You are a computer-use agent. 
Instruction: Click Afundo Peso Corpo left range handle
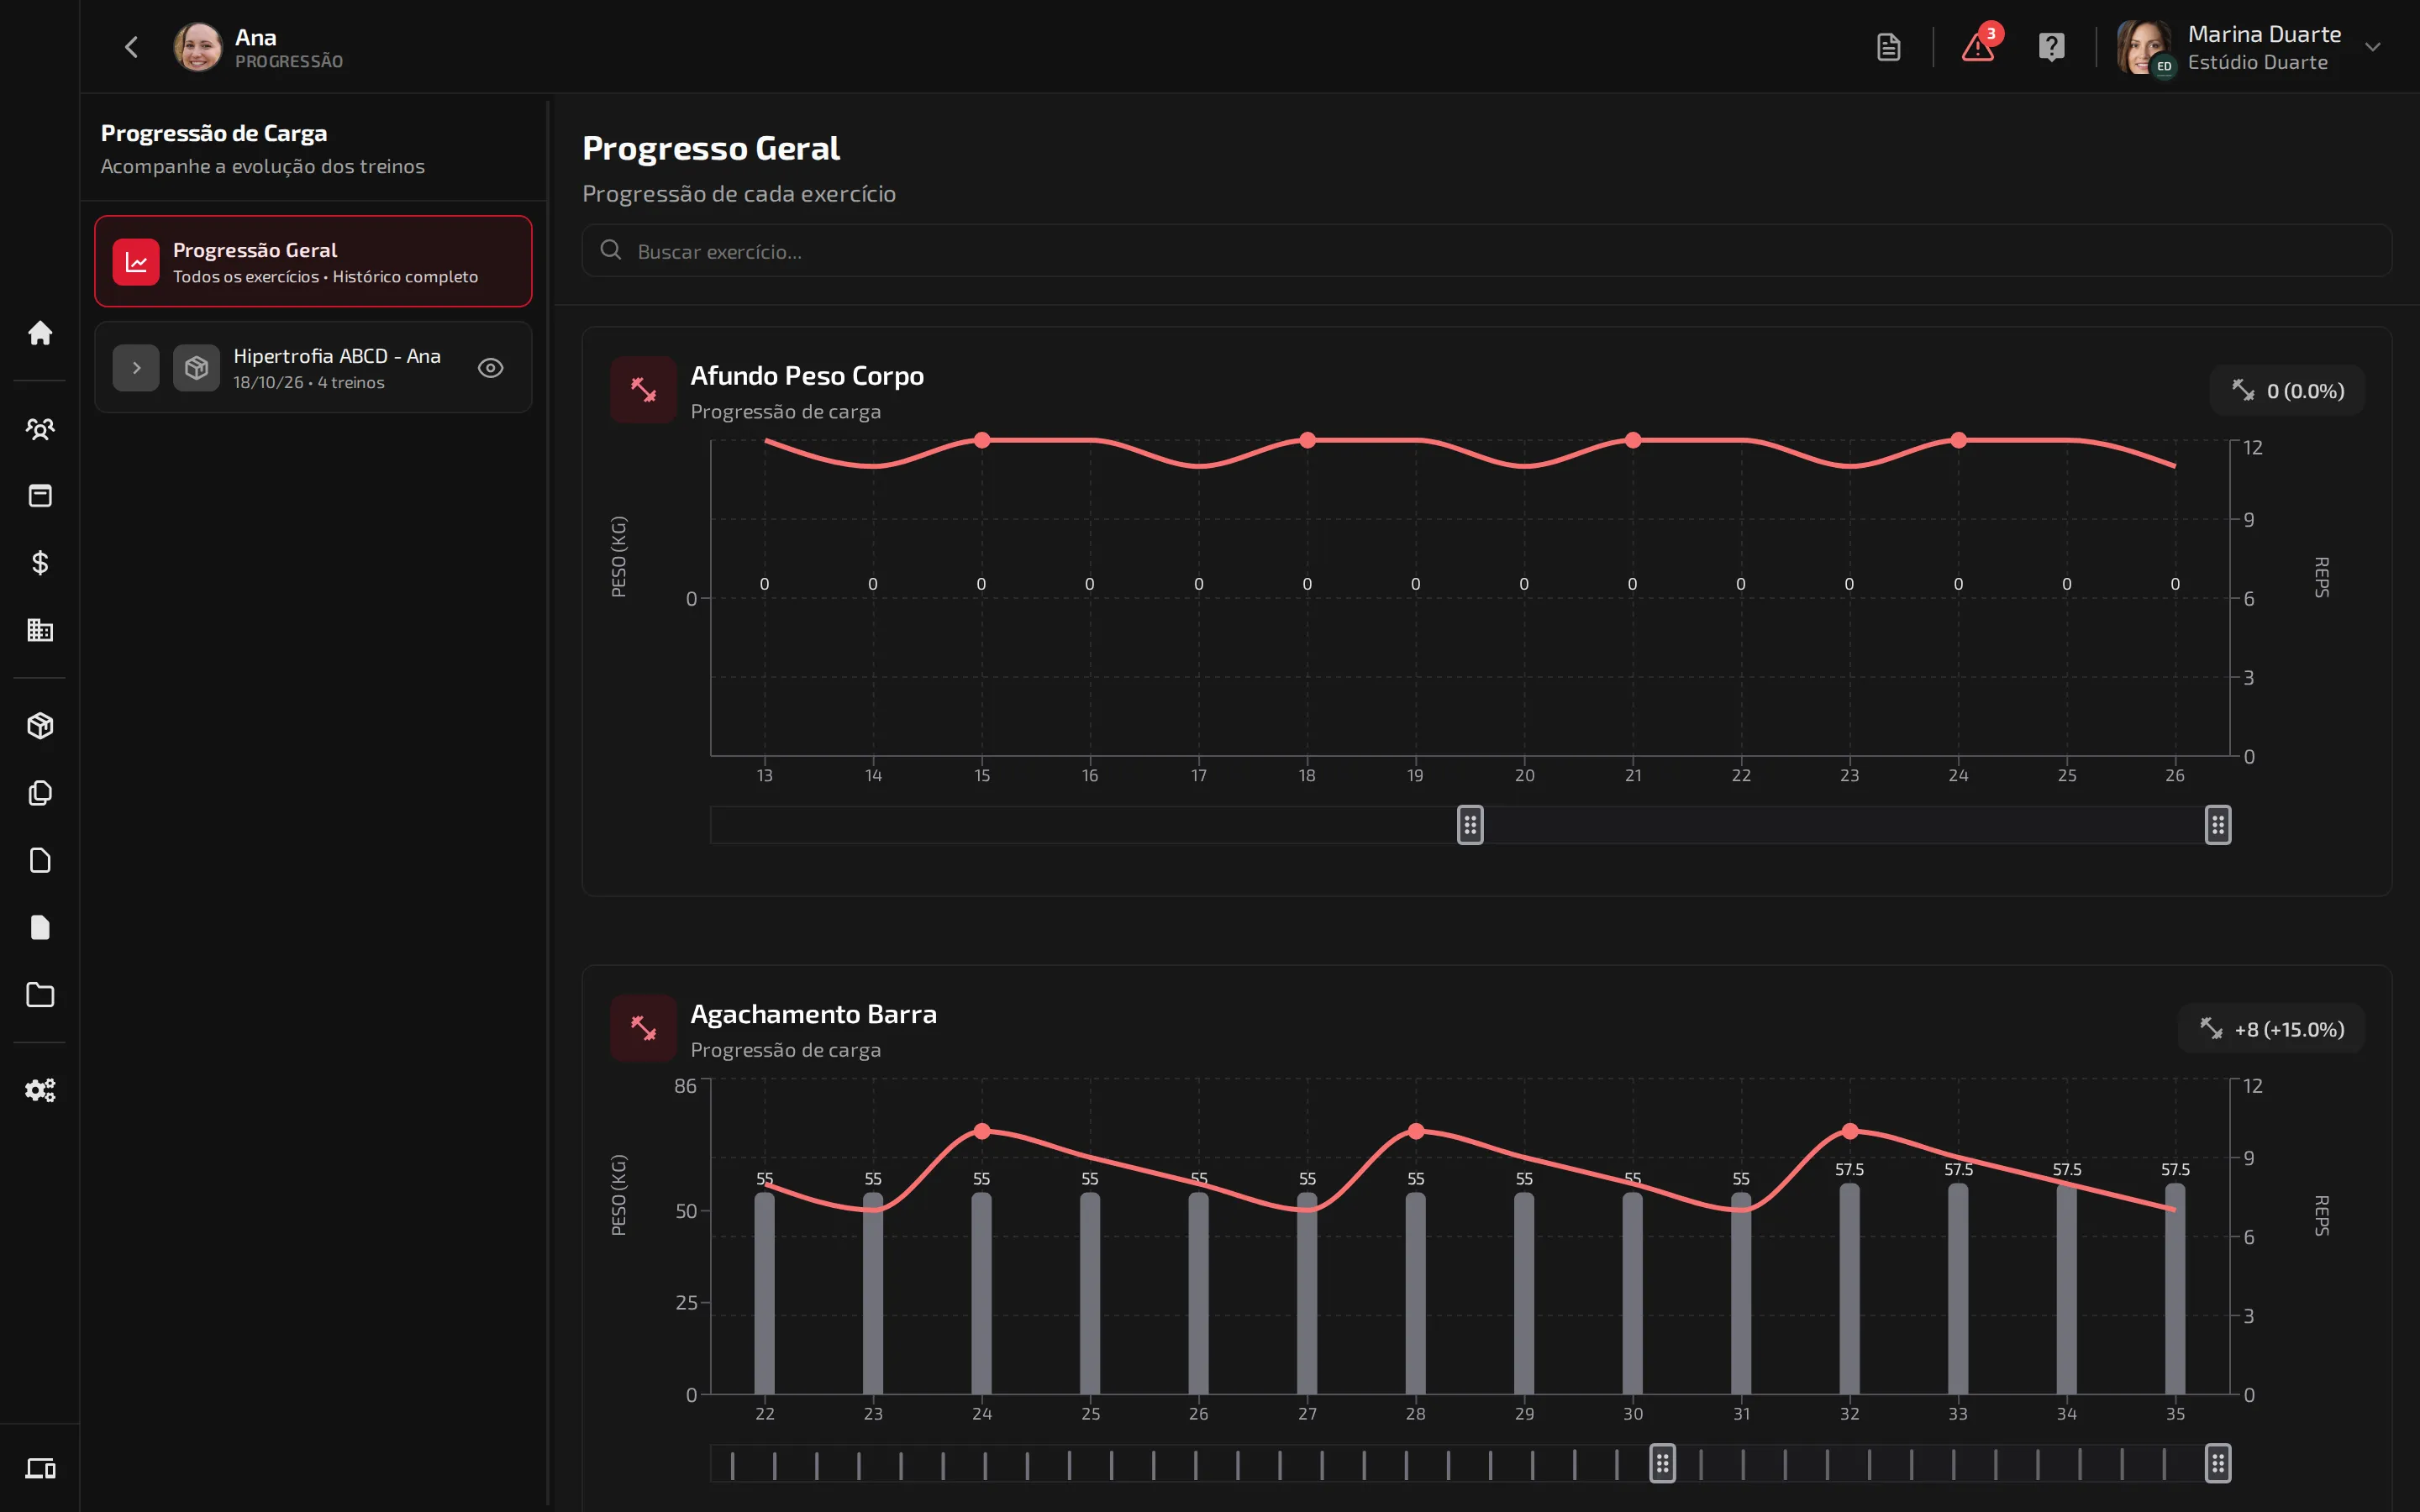pos(1470,825)
